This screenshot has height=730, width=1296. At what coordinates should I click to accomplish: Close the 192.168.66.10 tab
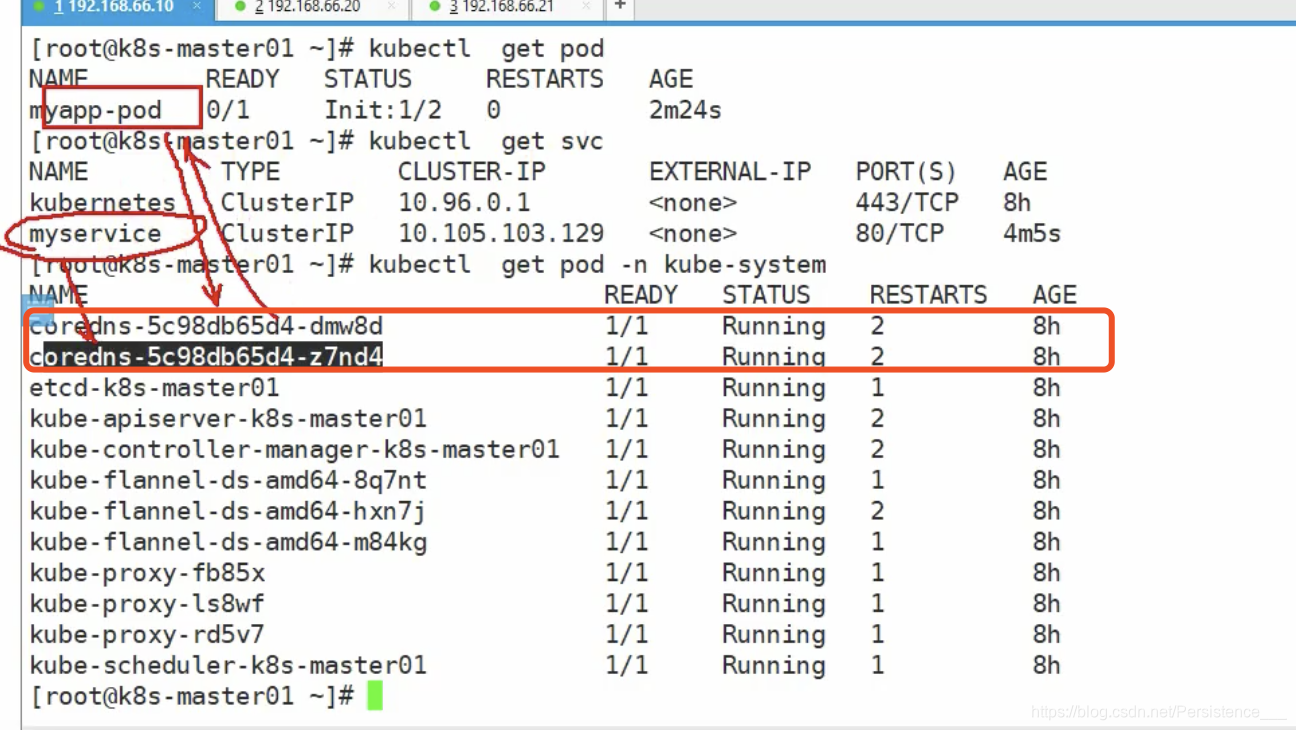click(x=198, y=6)
